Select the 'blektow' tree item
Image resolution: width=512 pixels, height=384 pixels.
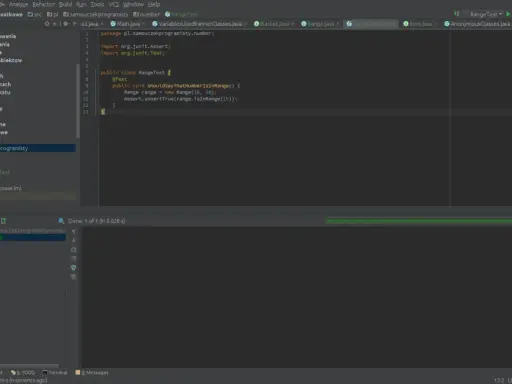point(11,60)
